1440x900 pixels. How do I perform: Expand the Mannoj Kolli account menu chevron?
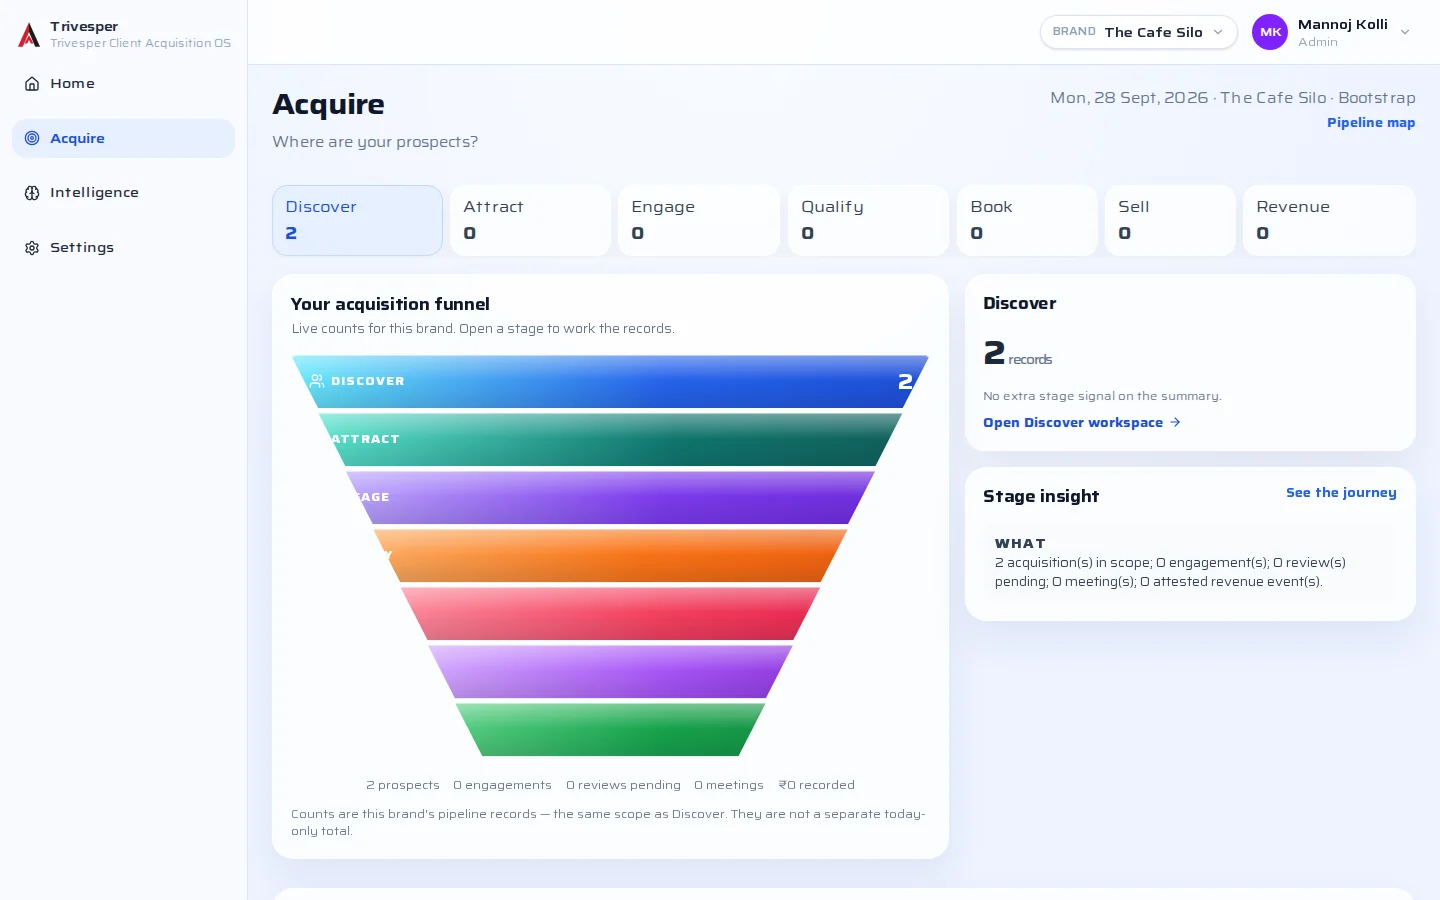click(1405, 32)
